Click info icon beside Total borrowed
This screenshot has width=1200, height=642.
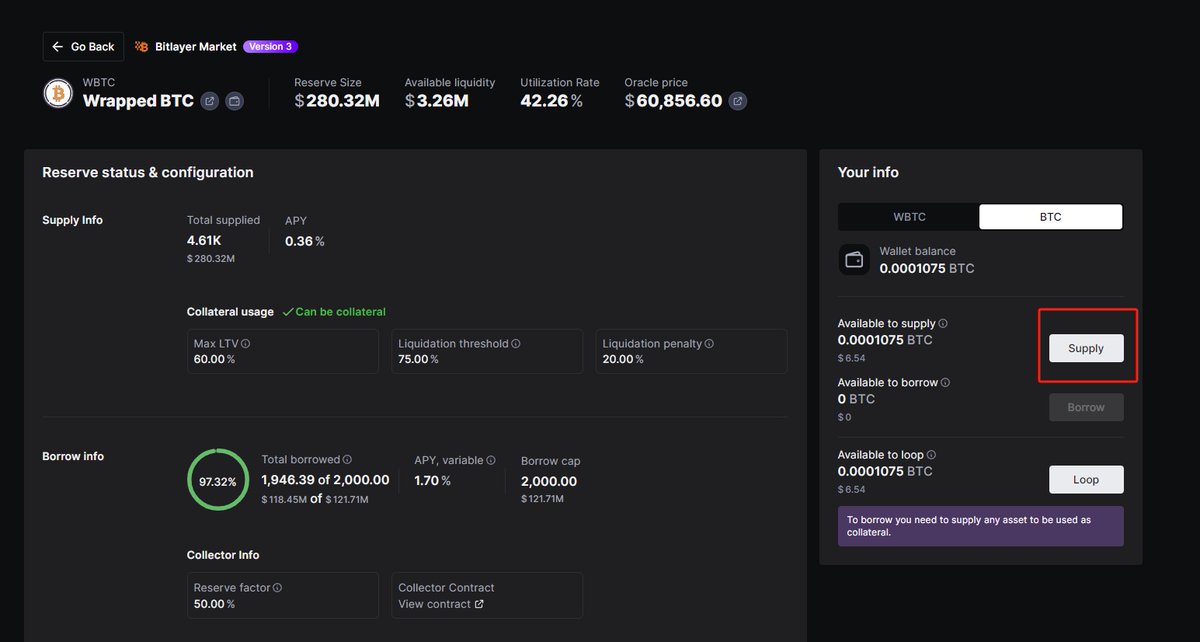click(x=347, y=460)
